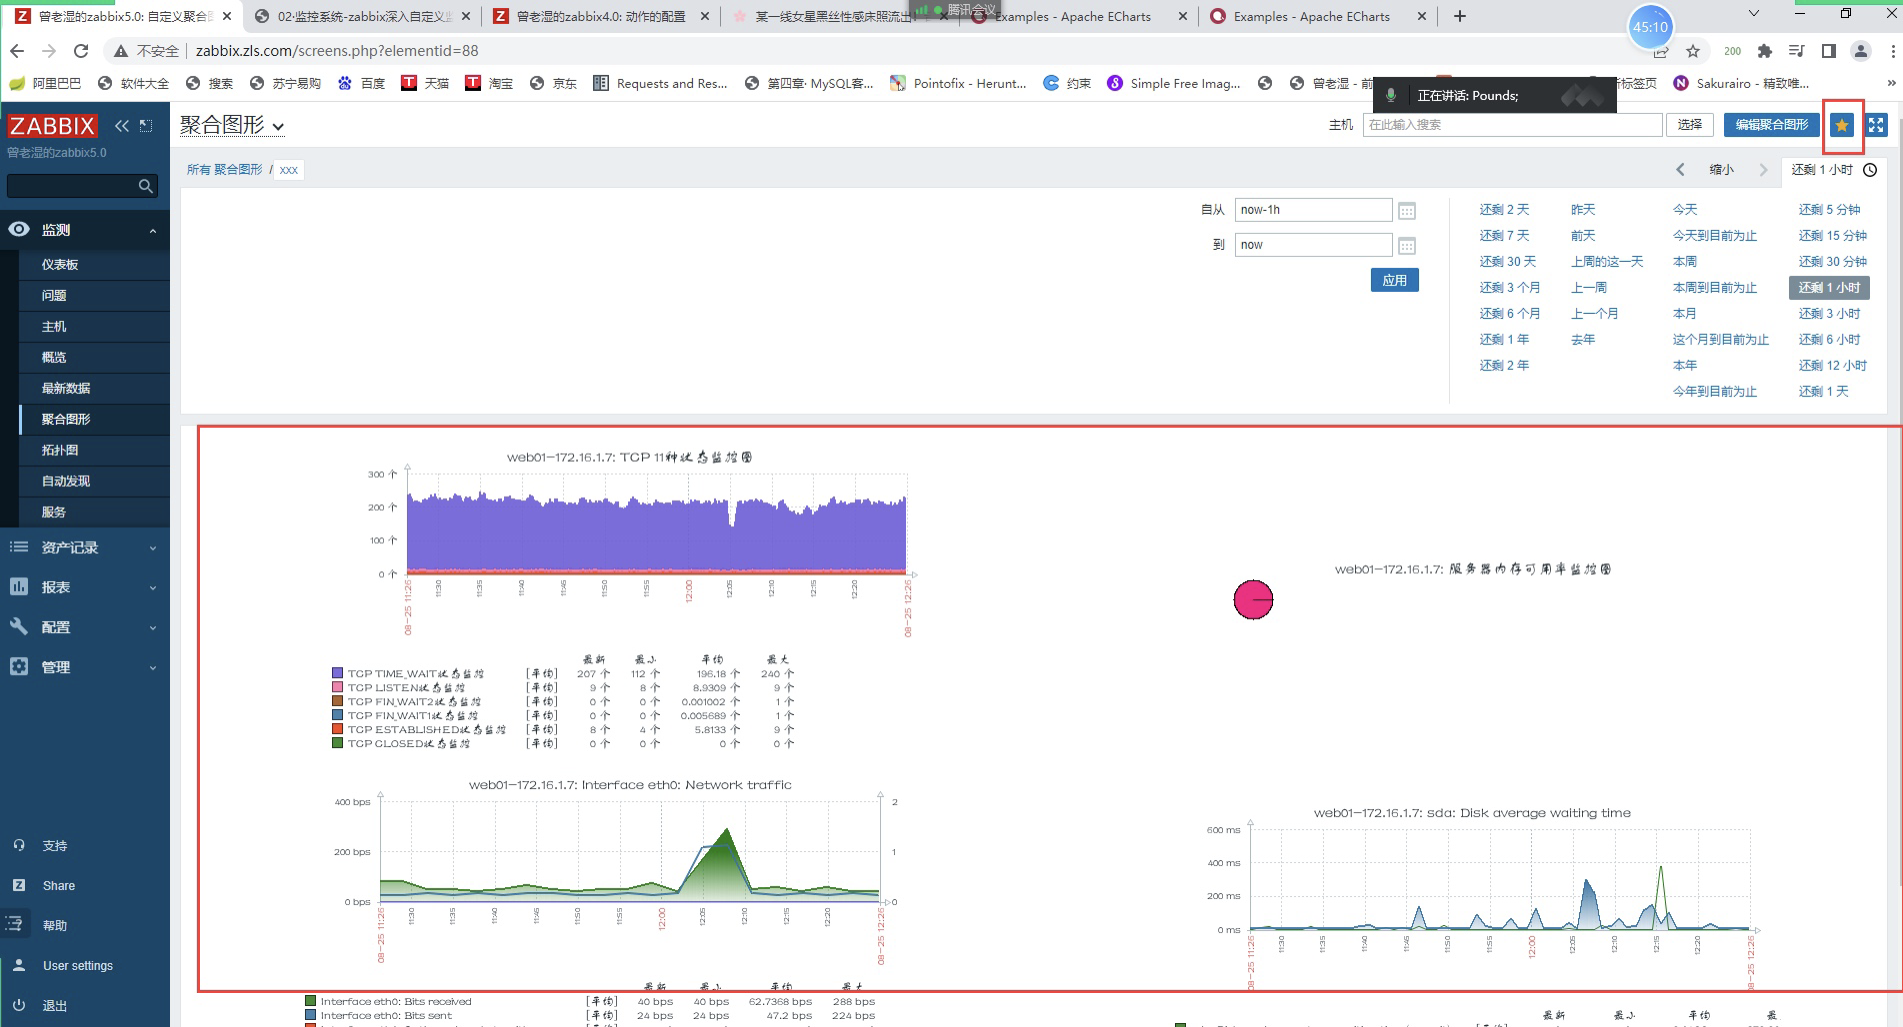1903x1027 pixels.
Task: Open browser tab search dropdown arrow
Action: [x=1753, y=14]
